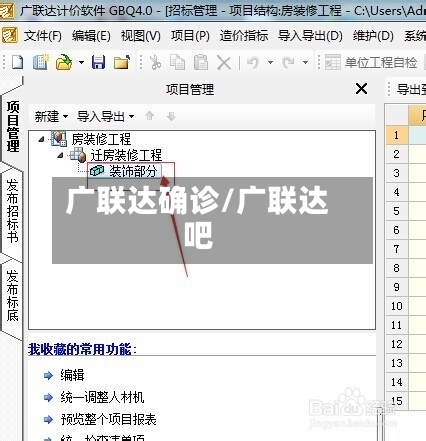Image resolution: width=426 pixels, height=441 pixels.
Task: Click the Redo arrow icon
Action: coord(288,62)
